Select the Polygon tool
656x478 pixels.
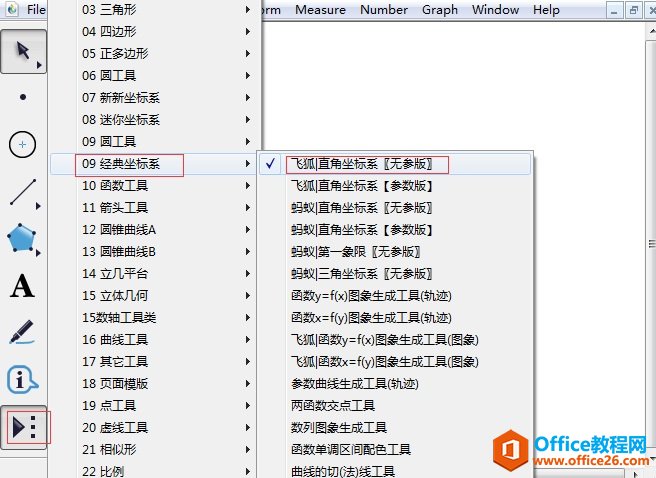(x=22, y=239)
